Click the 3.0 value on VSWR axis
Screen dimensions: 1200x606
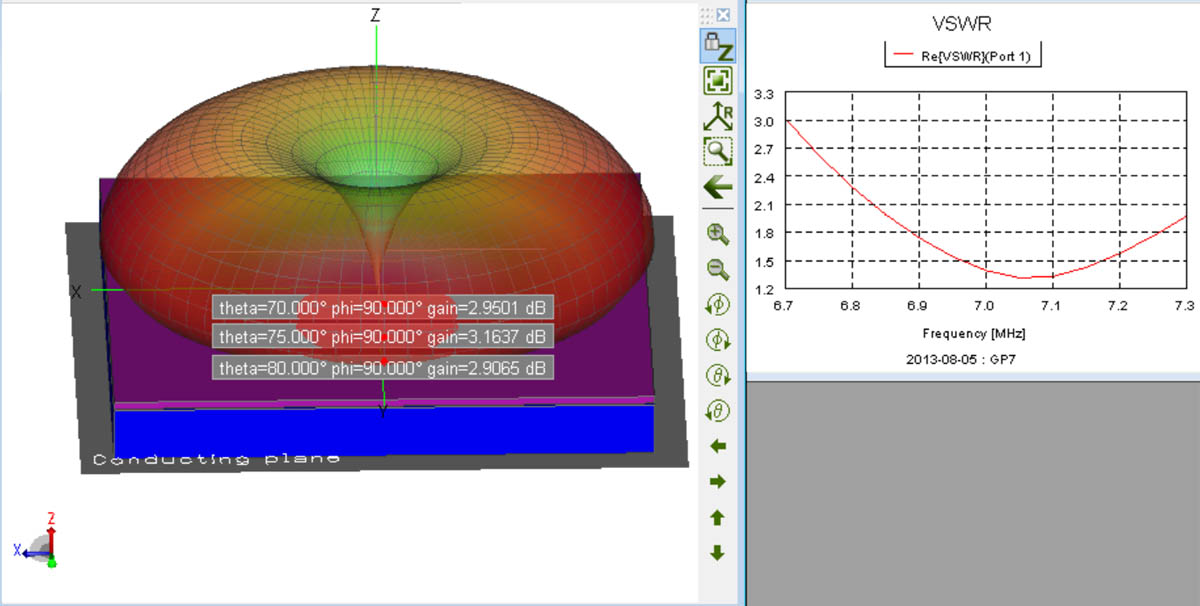pyautogui.click(x=764, y=120)
